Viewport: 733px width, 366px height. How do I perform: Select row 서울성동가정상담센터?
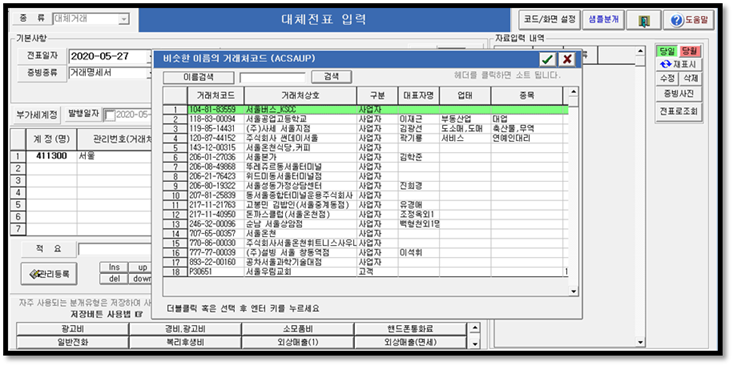[x=366, y=186]
